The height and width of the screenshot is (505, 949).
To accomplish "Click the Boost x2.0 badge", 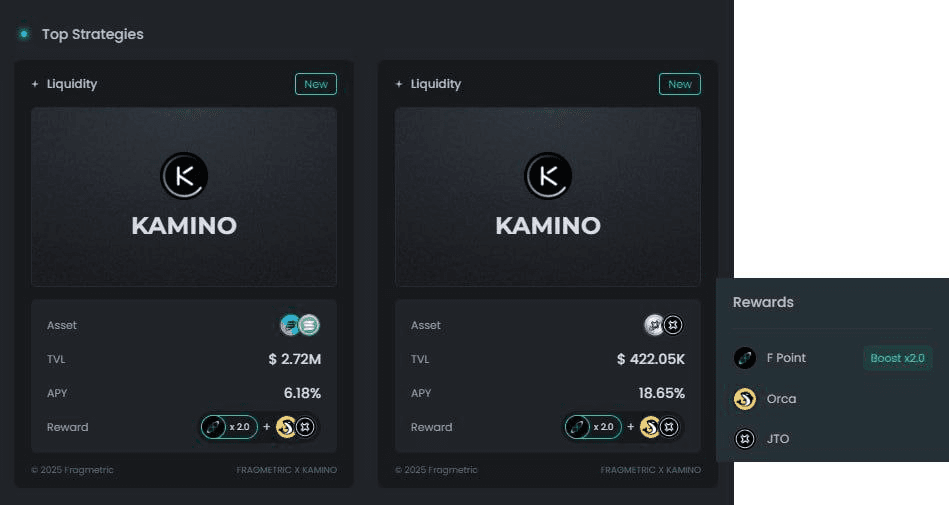I will [898, 358].
